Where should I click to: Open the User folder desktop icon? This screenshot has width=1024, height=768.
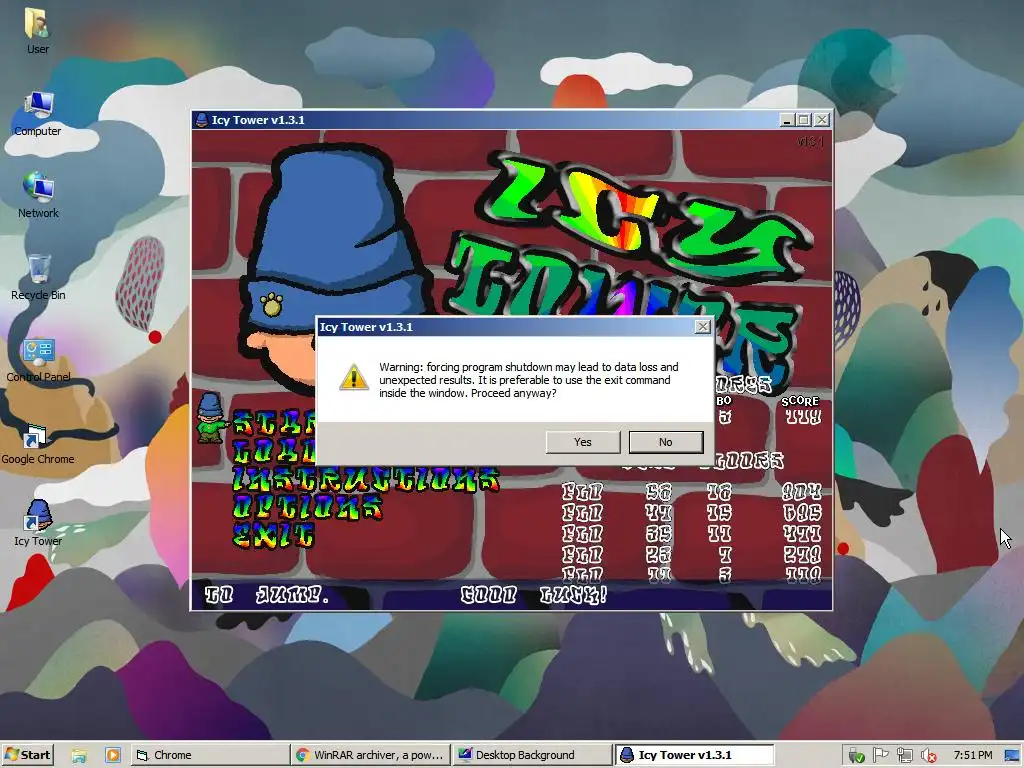[x=37, y=31]
